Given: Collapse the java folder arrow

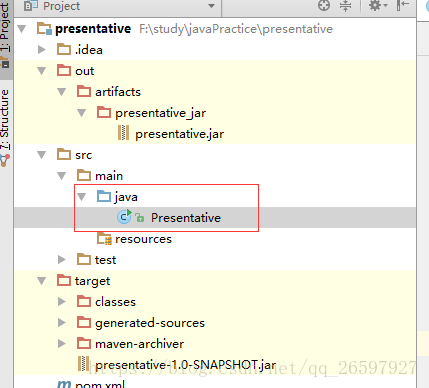Looking at the screenshot, I should (x=82, y=197).
